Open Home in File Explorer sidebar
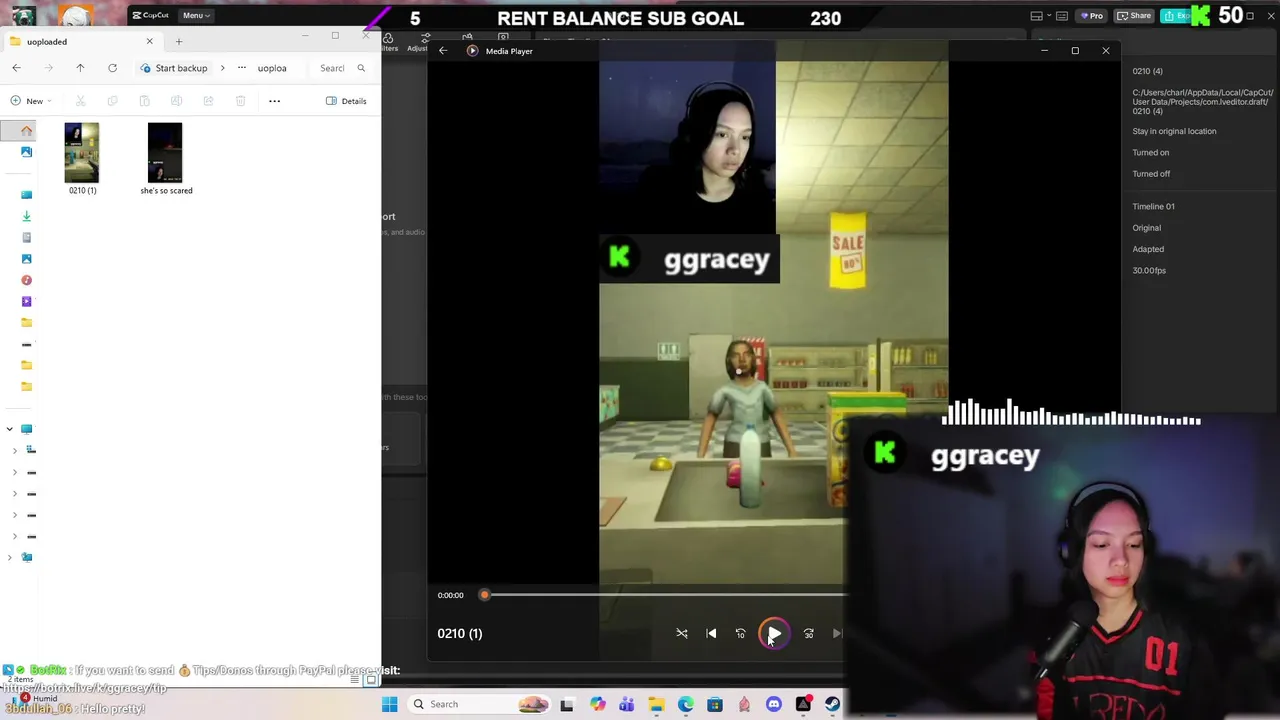The height and width of the screenshot is (720, 1280). [x=27, y=130]
